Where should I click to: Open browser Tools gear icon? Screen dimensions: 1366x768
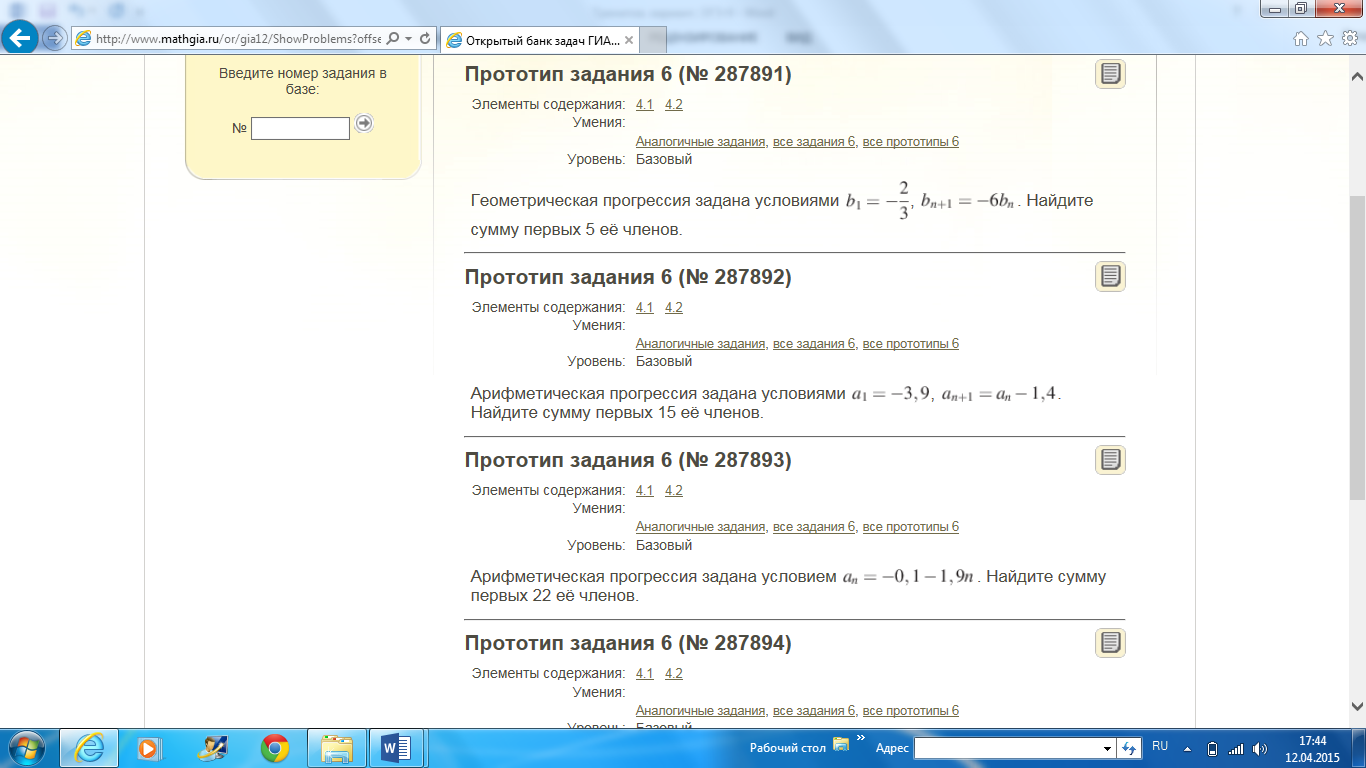tap(1349, 38)
